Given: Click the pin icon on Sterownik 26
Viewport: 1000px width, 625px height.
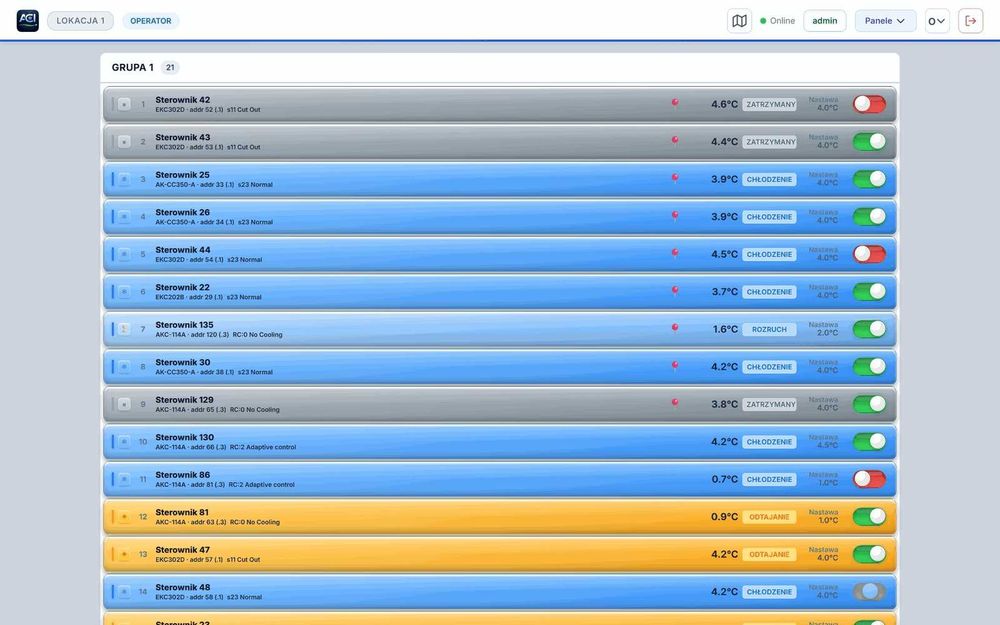Looking at the screenshot, I should click(675, 216).
